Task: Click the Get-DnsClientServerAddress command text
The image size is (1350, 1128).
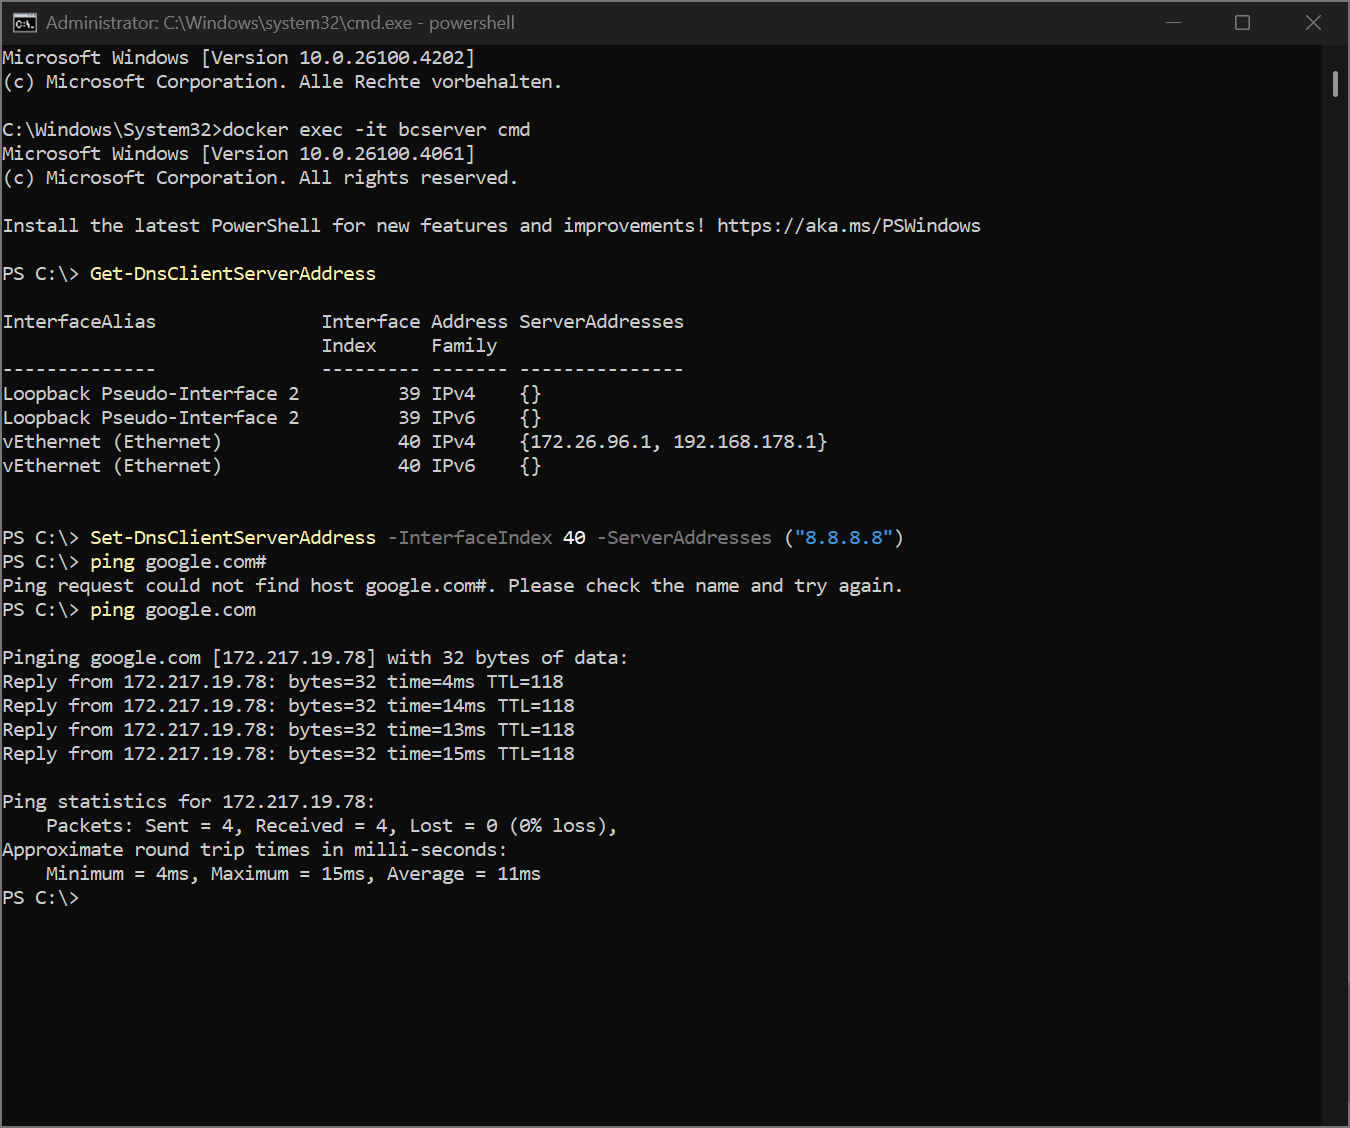Action: pos(232,273)
